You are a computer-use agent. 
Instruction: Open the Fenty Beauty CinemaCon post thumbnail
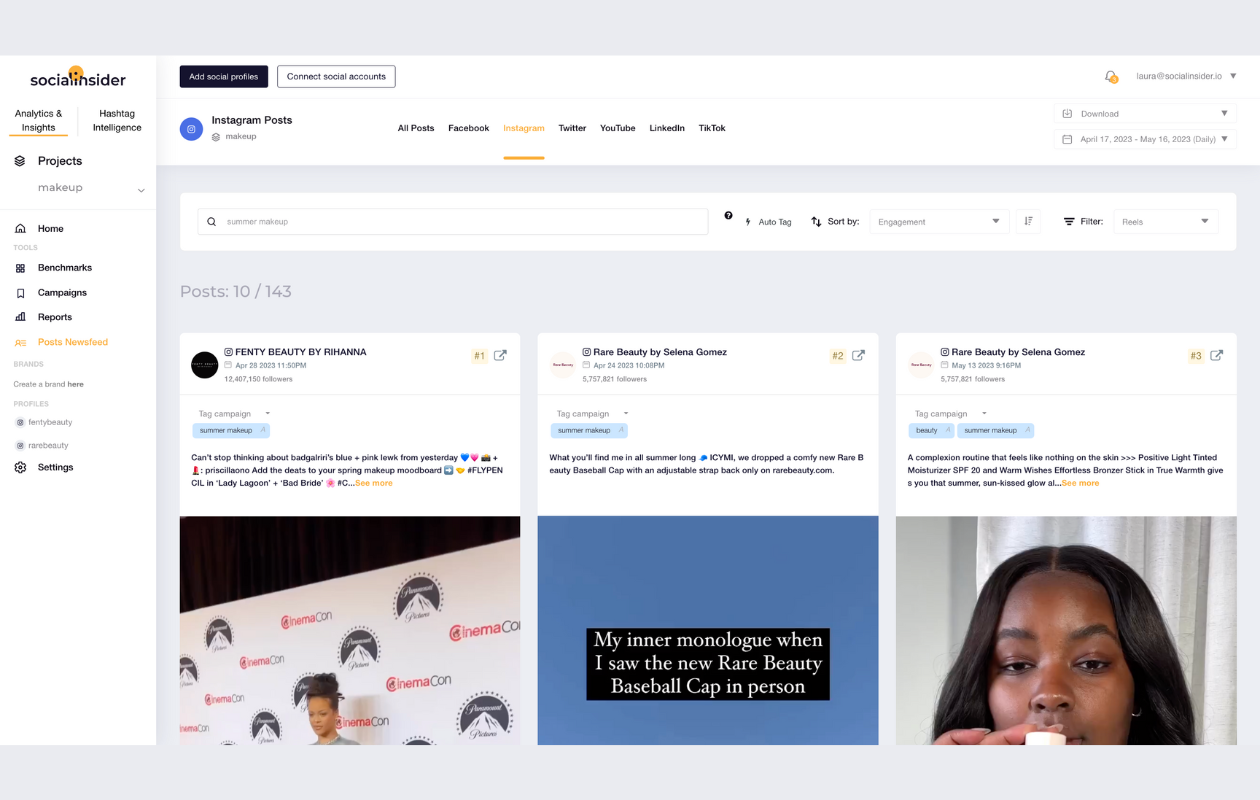350,630
